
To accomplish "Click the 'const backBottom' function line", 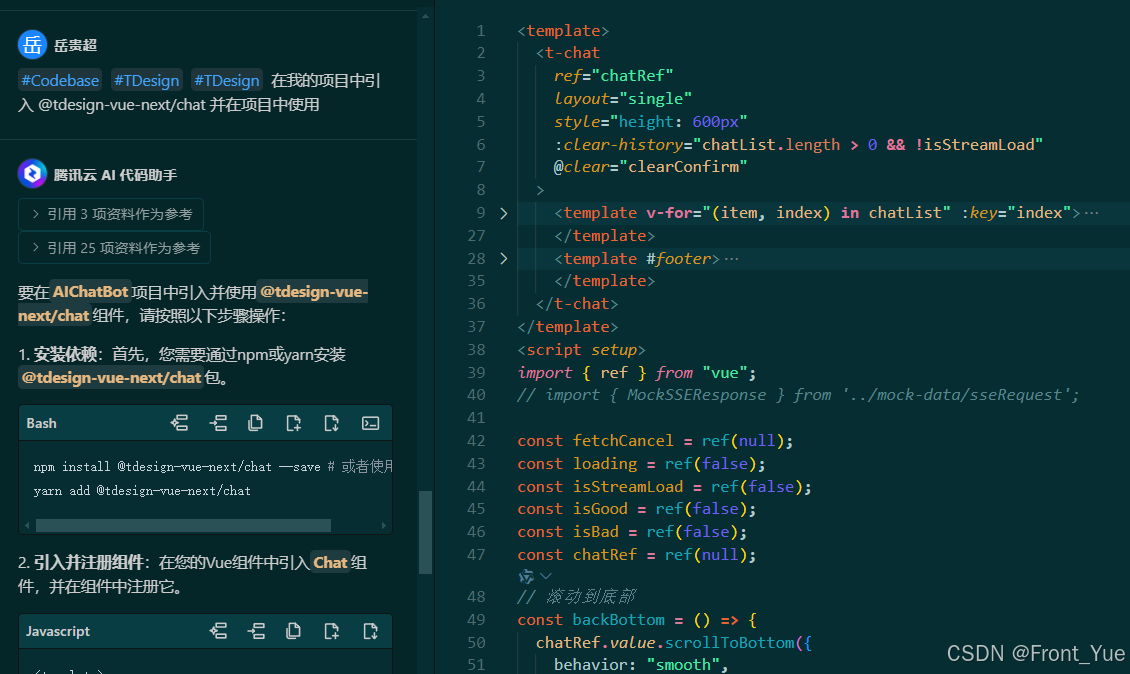I will pos(637,620).
